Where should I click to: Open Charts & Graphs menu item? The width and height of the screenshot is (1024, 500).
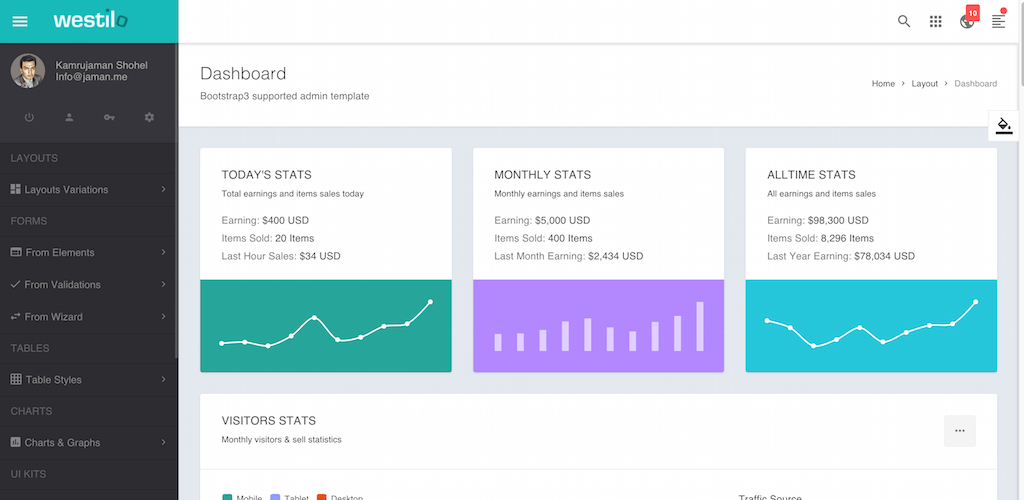click(62, 443)
